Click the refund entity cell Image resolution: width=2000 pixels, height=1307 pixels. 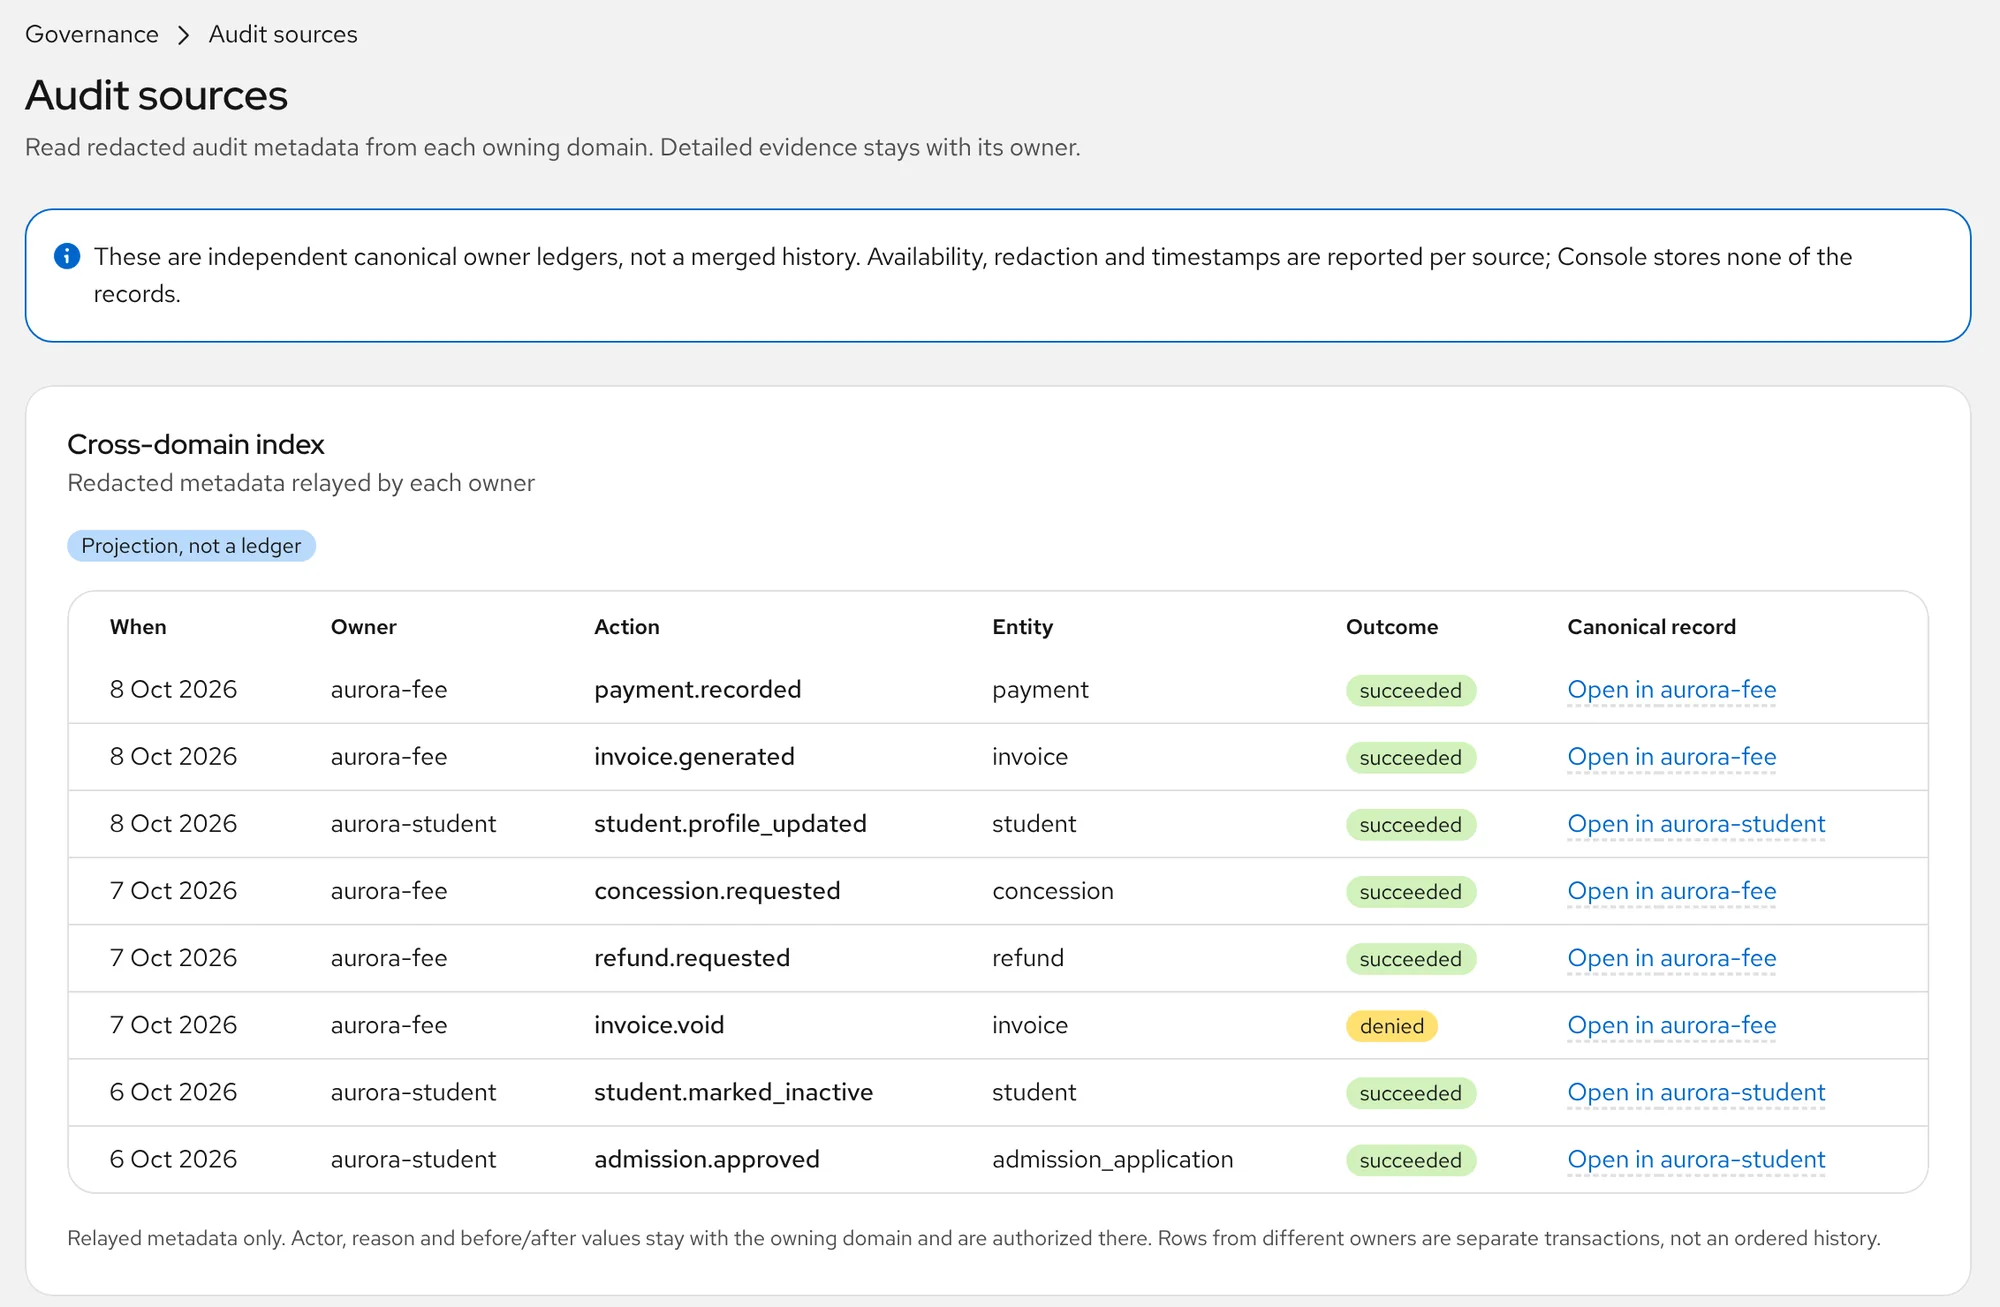(1028, 958)
